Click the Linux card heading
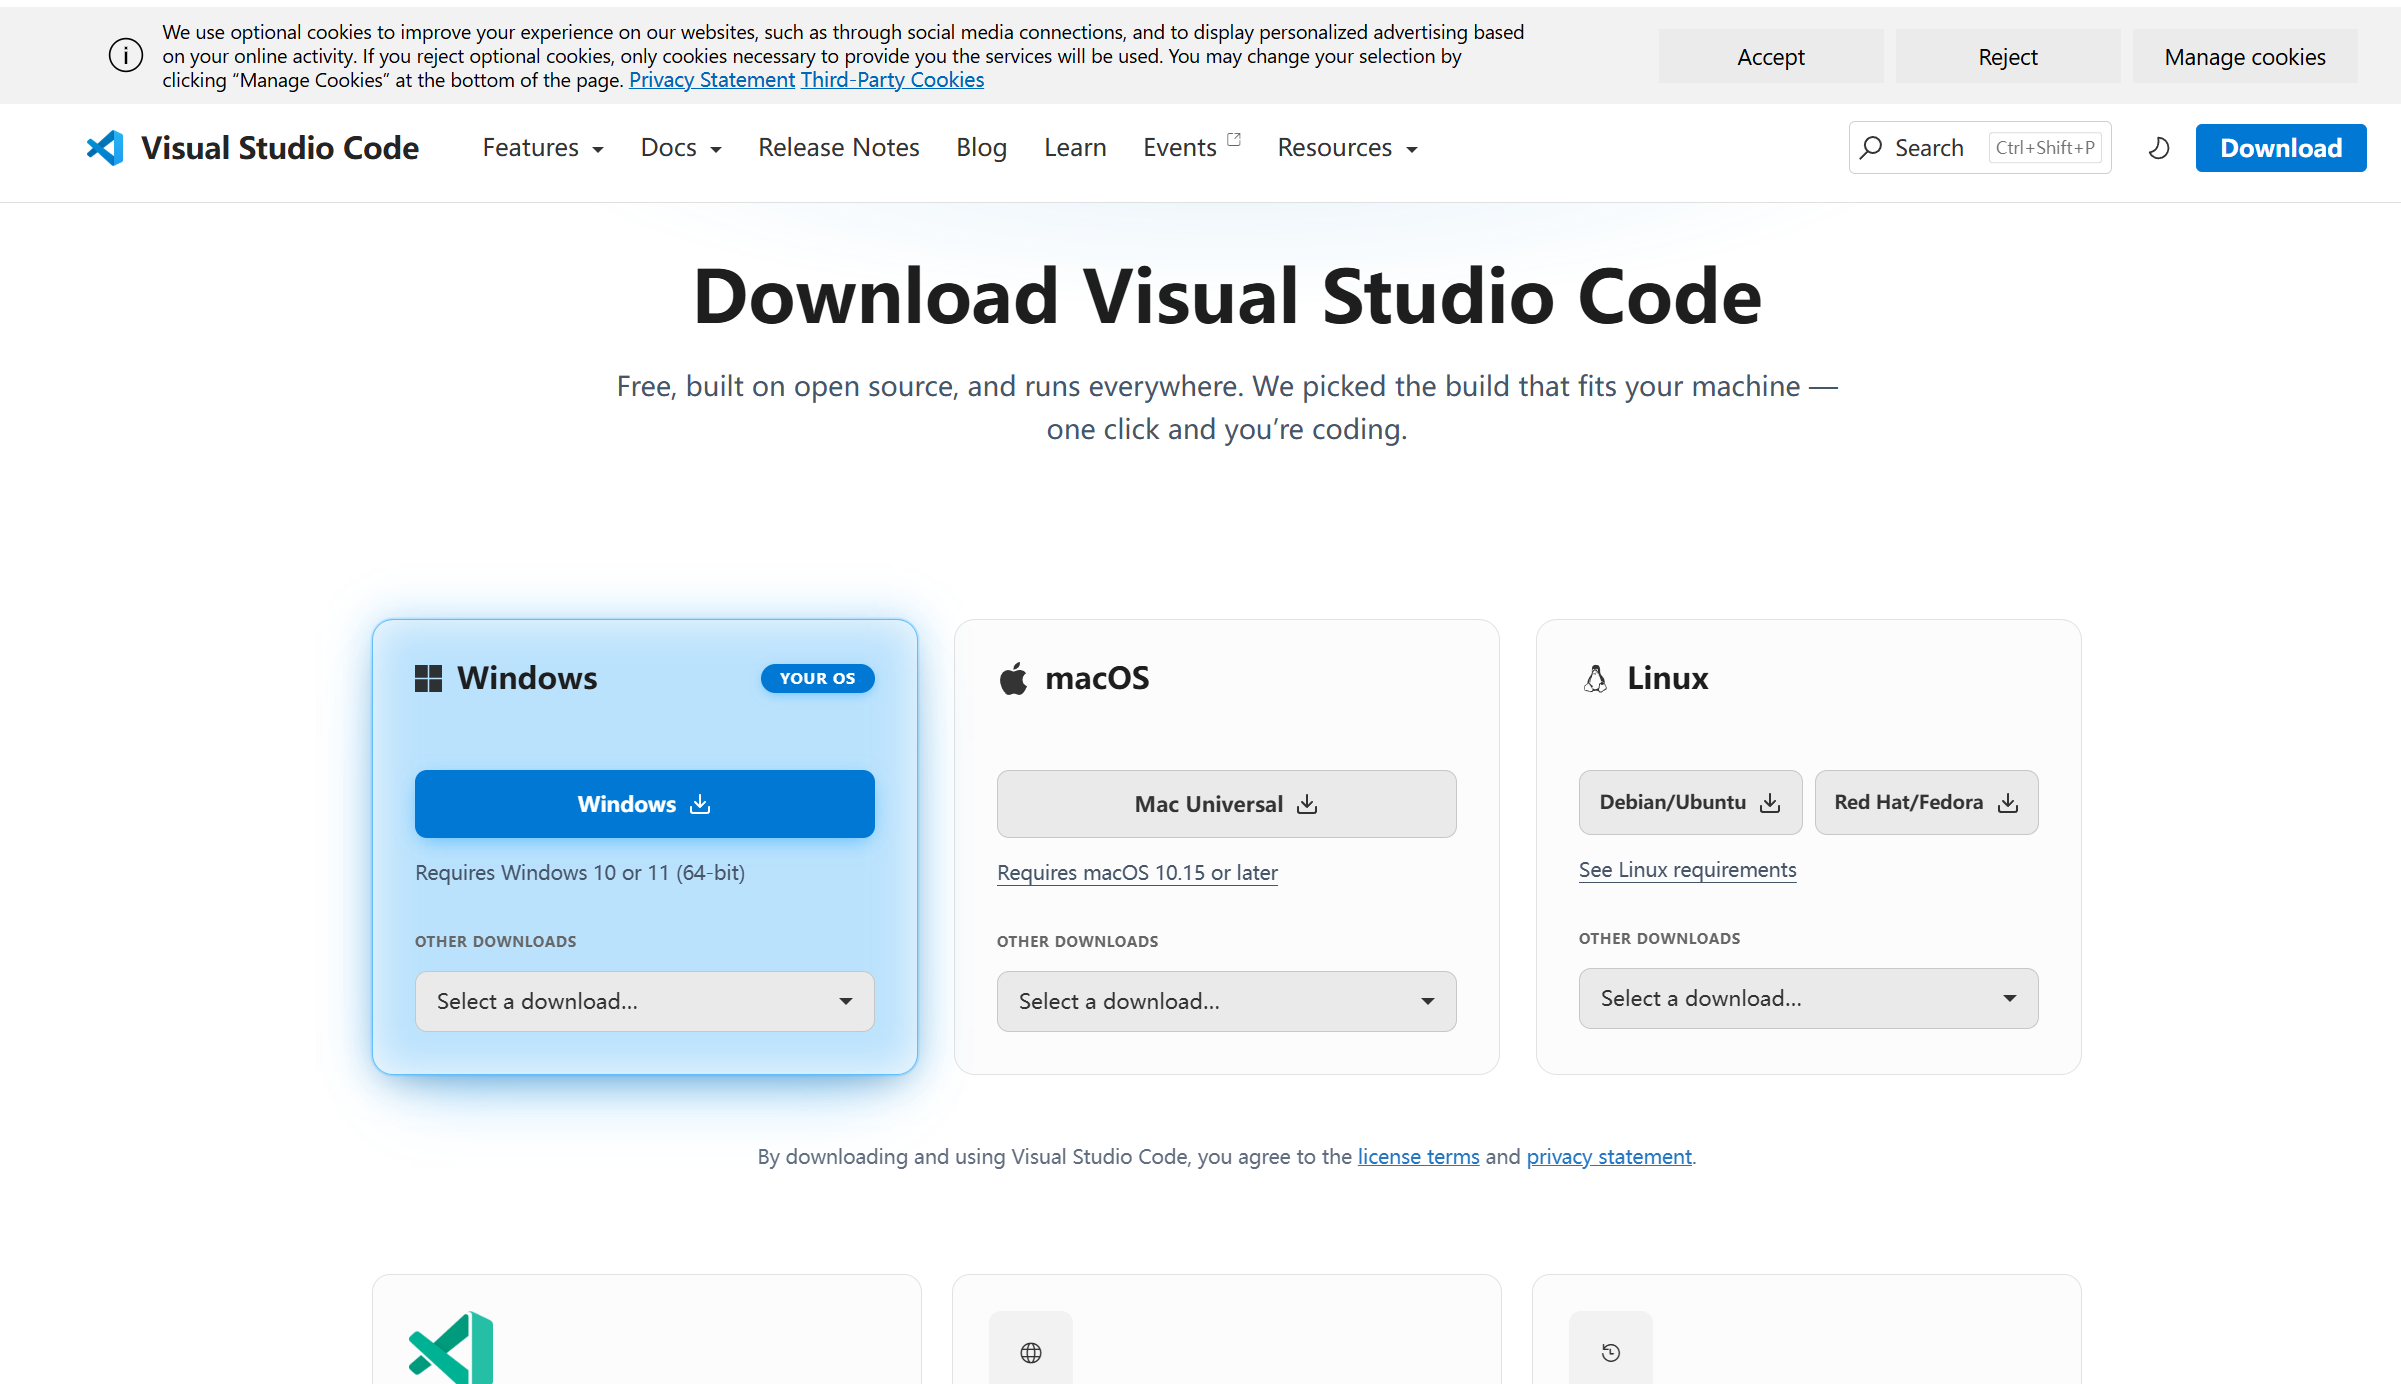 coord(1668,679)
